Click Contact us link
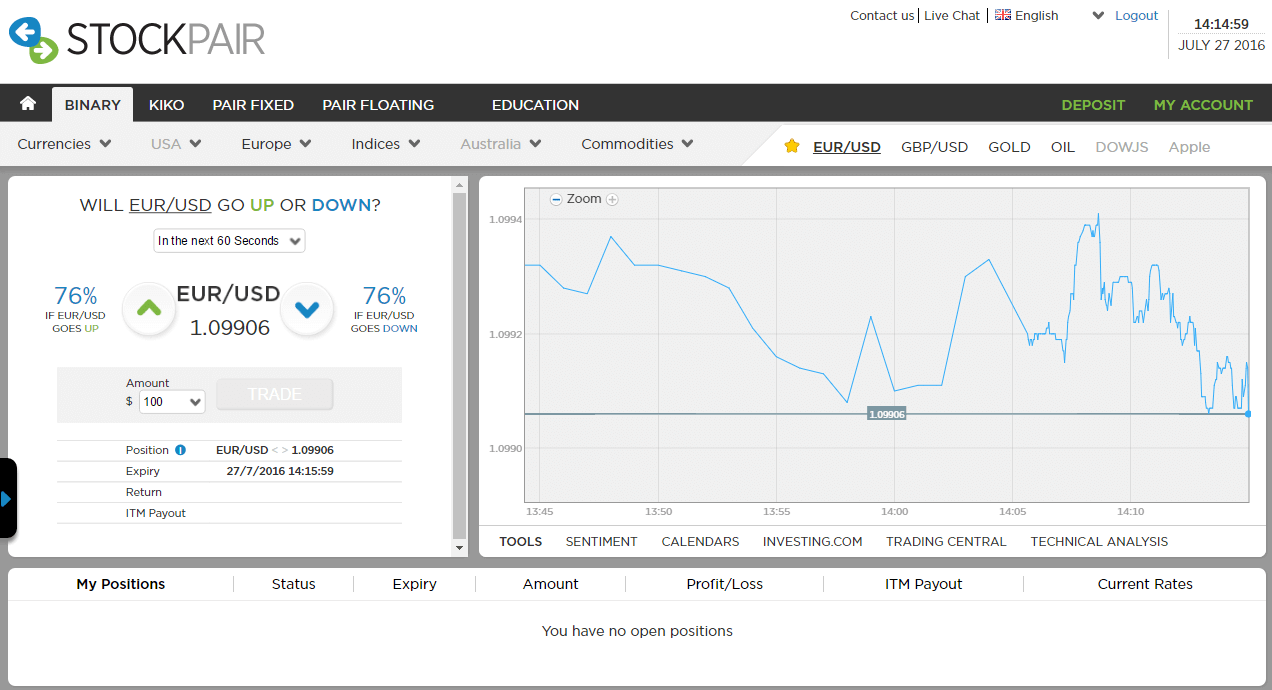The image size is (1272, 690). point(882,15)
